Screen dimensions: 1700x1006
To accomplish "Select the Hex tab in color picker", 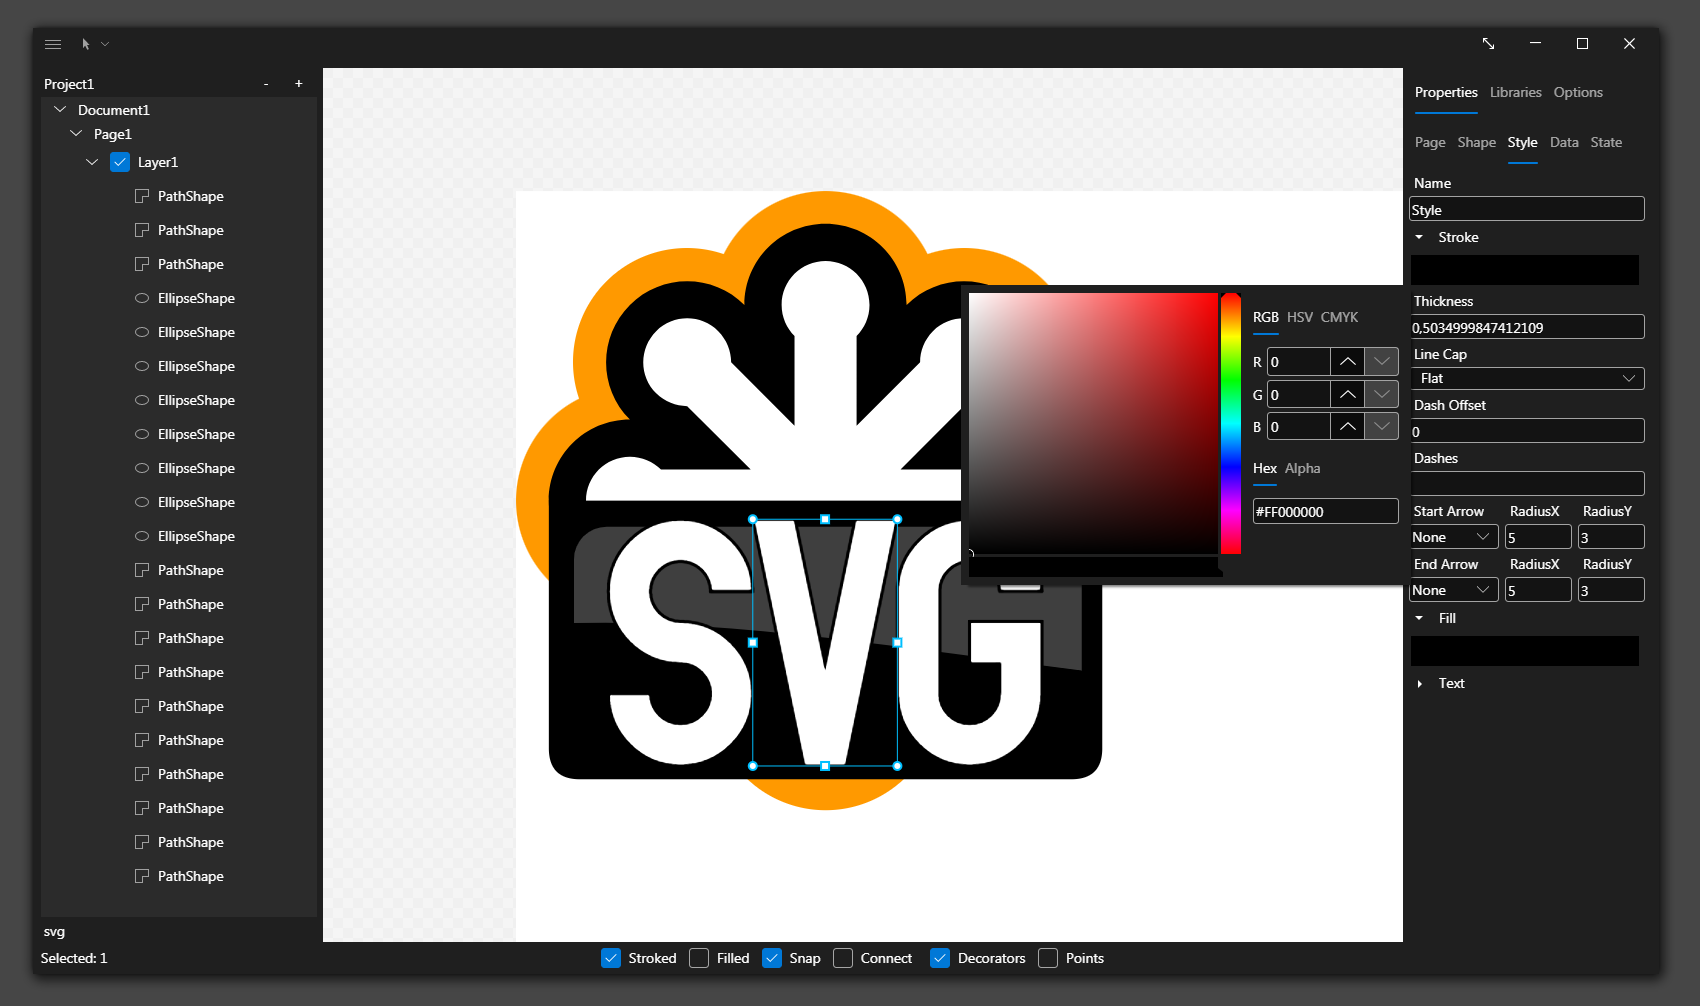I will point(1265,468).
